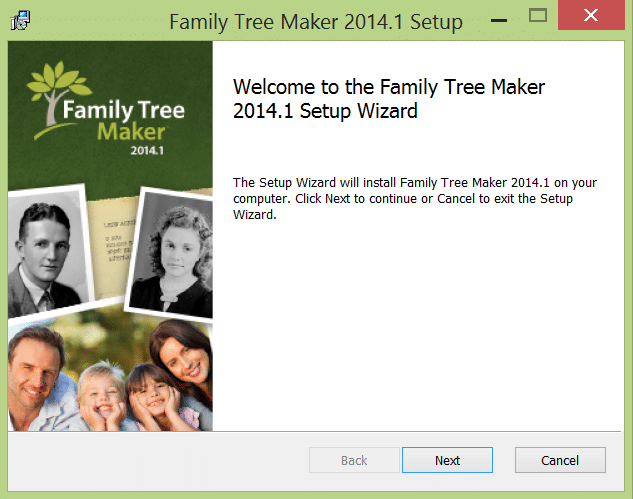Click the installer icon in the title bar
This screenshot has width=633, height=499.
20,21
